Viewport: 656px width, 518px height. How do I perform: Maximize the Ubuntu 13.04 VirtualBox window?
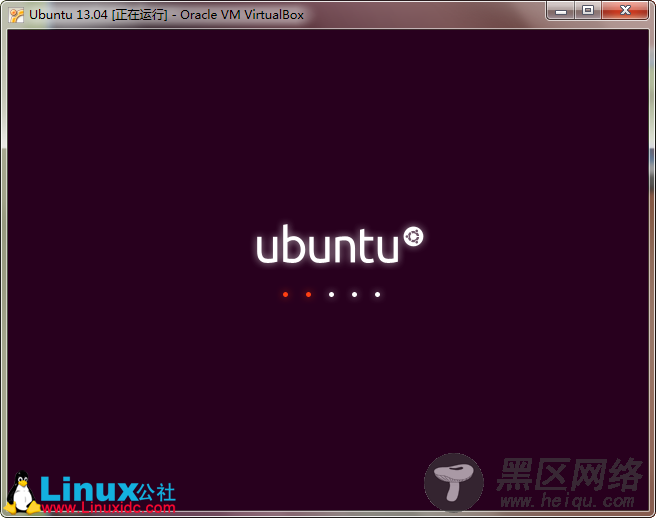[588, 11]
